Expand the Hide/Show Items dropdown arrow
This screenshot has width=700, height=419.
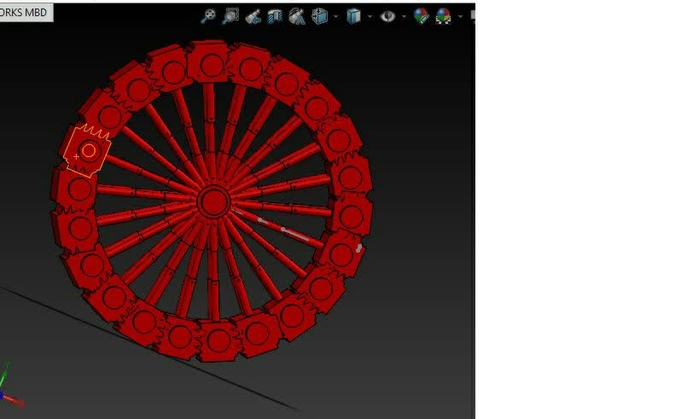tap(403, 16)
